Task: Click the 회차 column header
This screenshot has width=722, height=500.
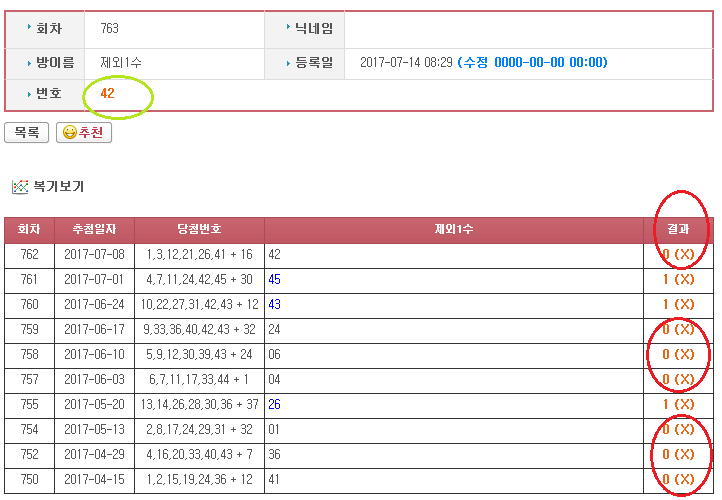Action: (30, 230)
